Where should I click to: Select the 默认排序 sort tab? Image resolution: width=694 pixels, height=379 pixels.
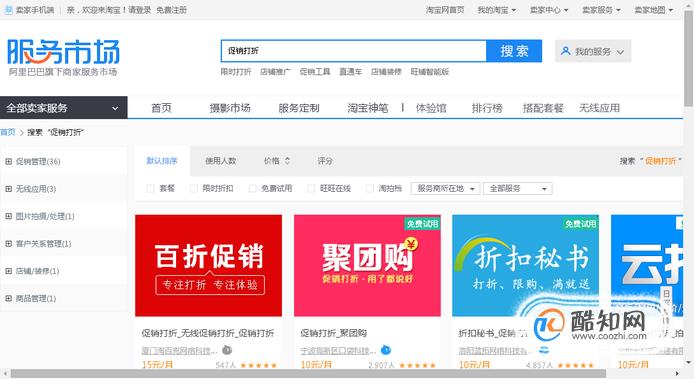click(162, 161)
